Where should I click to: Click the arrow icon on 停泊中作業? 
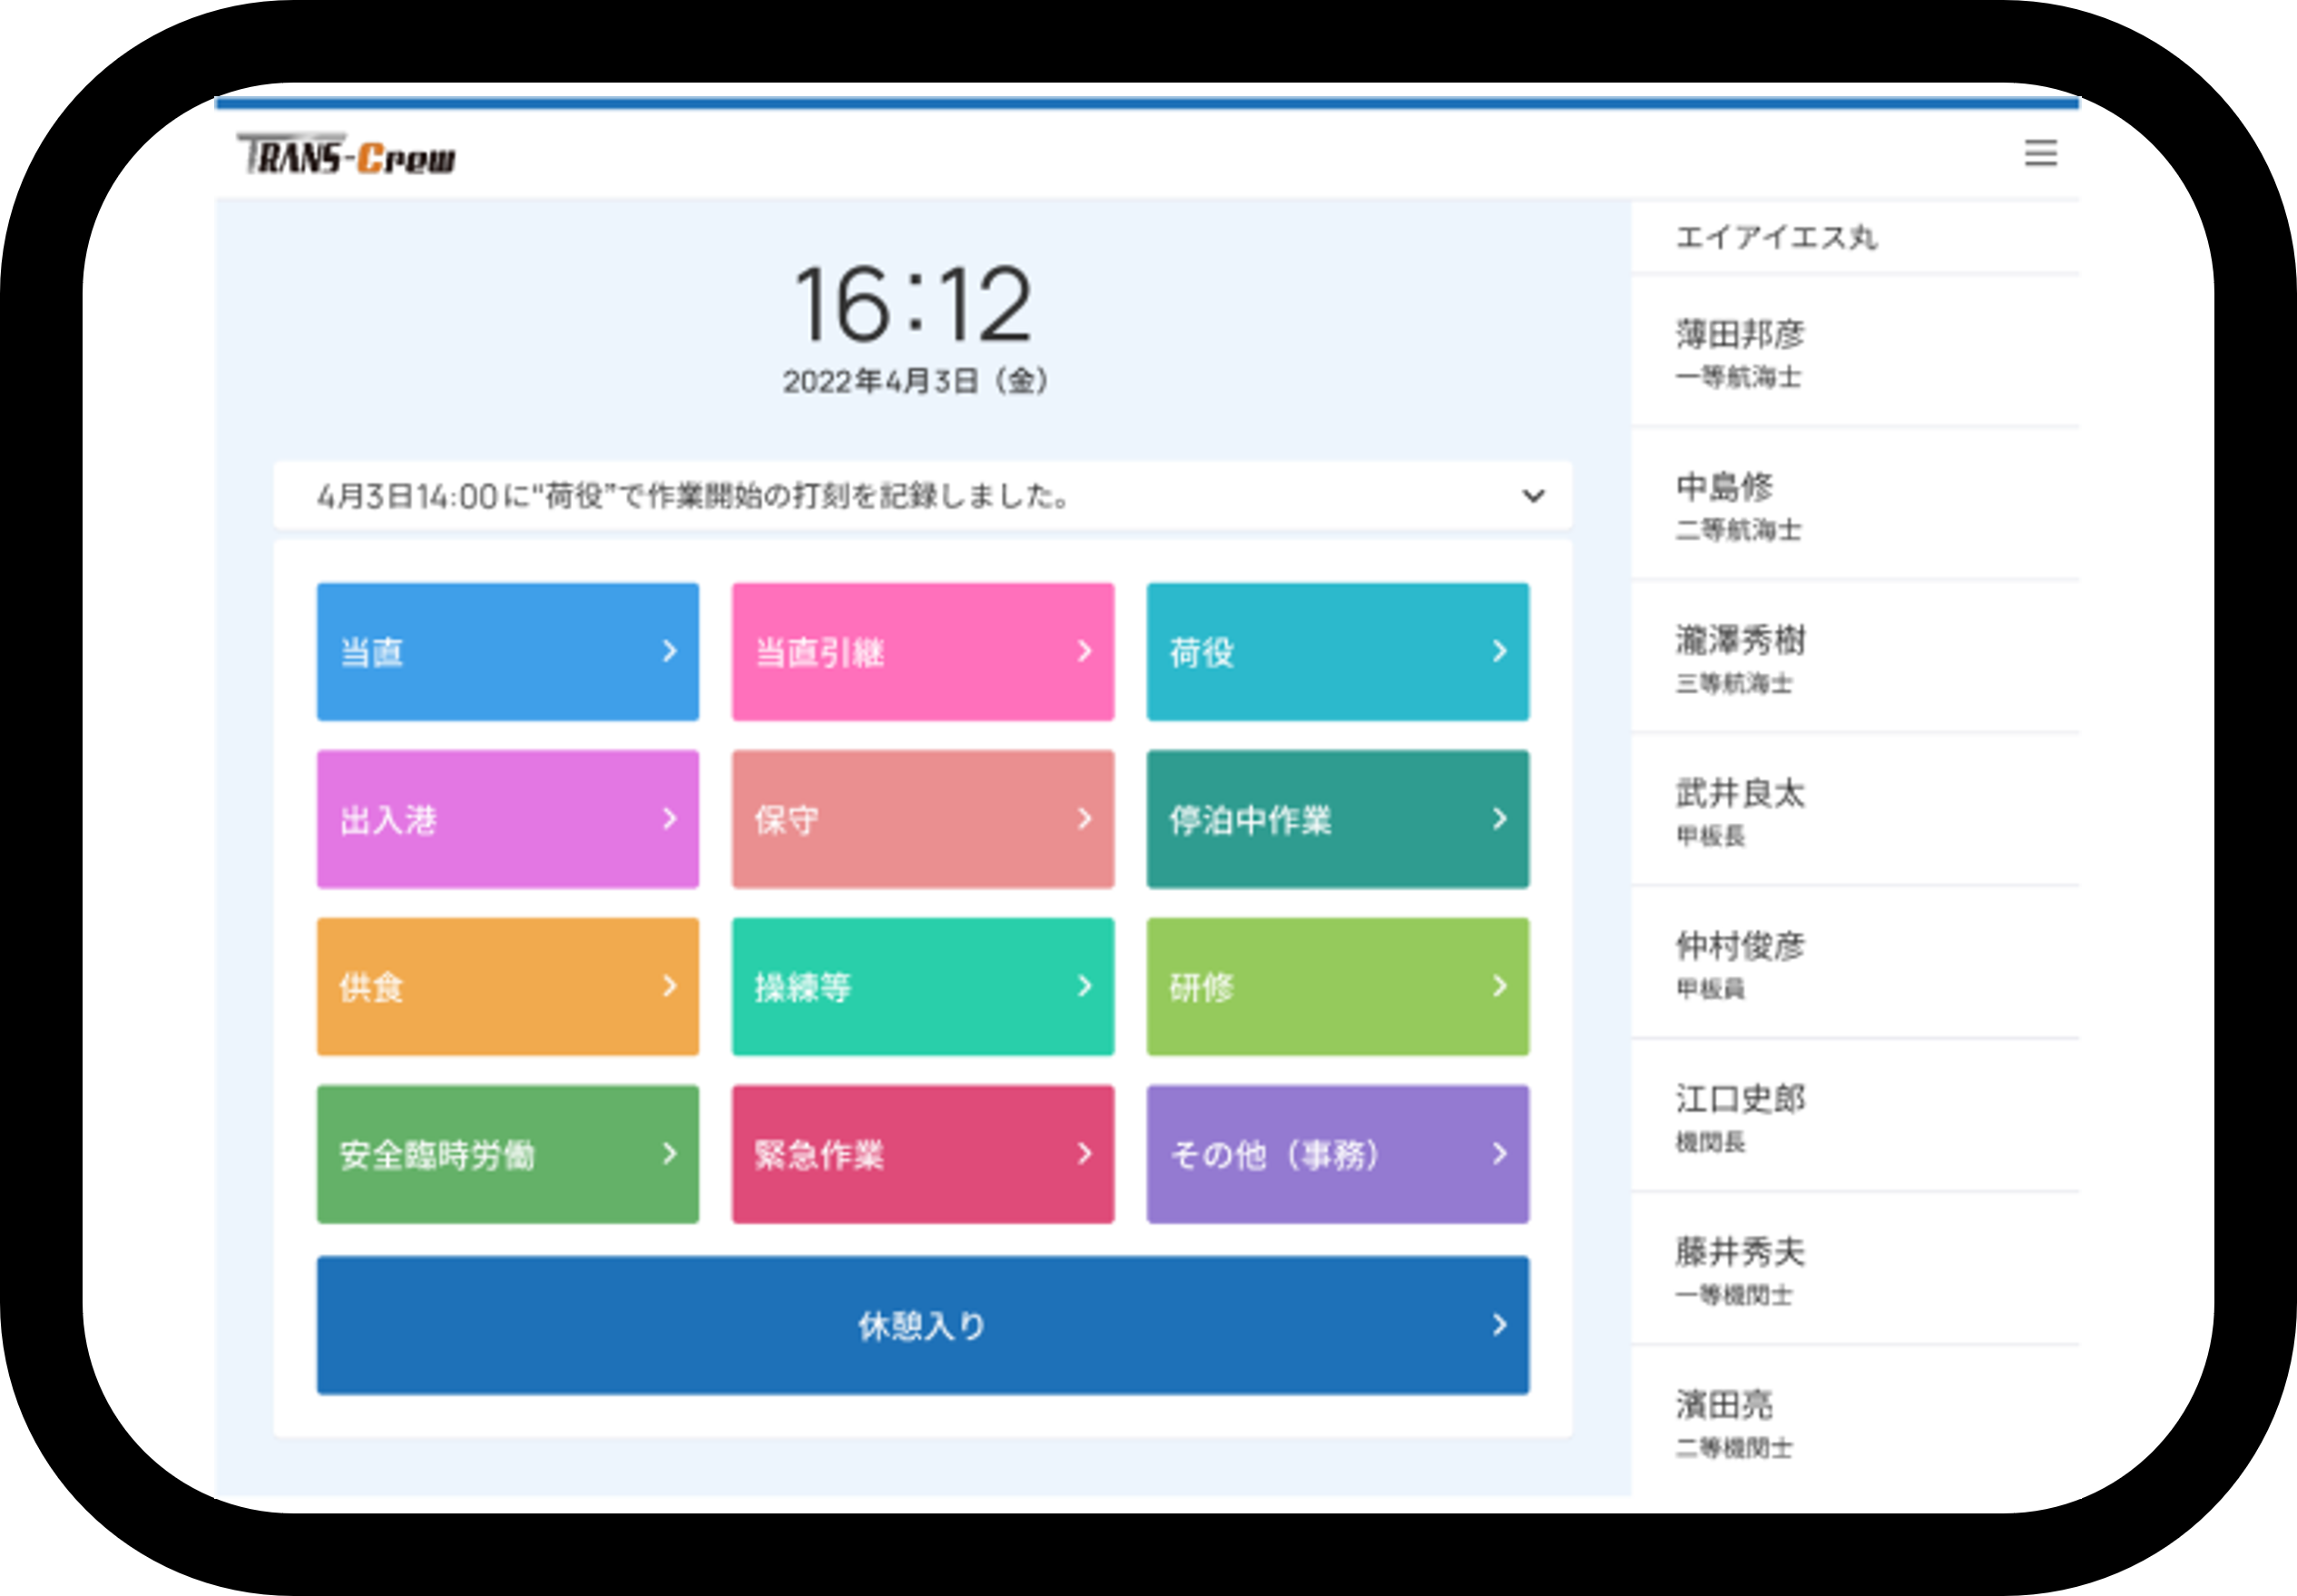point(1500,819)
